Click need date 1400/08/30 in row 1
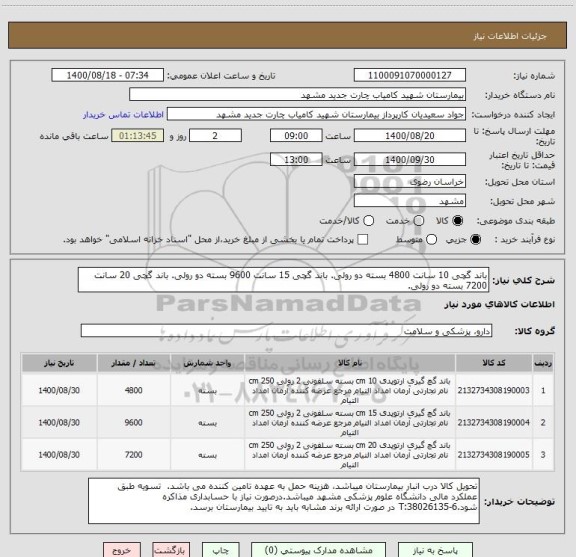 click(59, 390)
